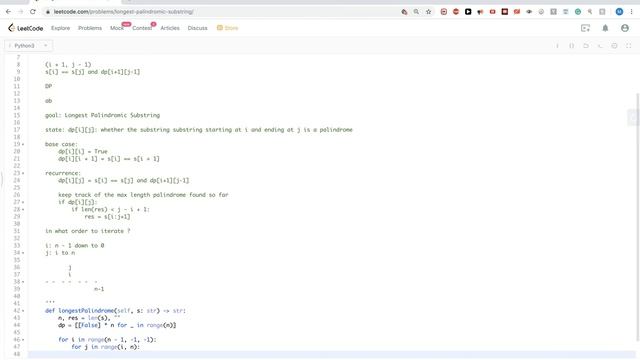
Task: Click the LeetCode logo
Action: pos(25,28)
